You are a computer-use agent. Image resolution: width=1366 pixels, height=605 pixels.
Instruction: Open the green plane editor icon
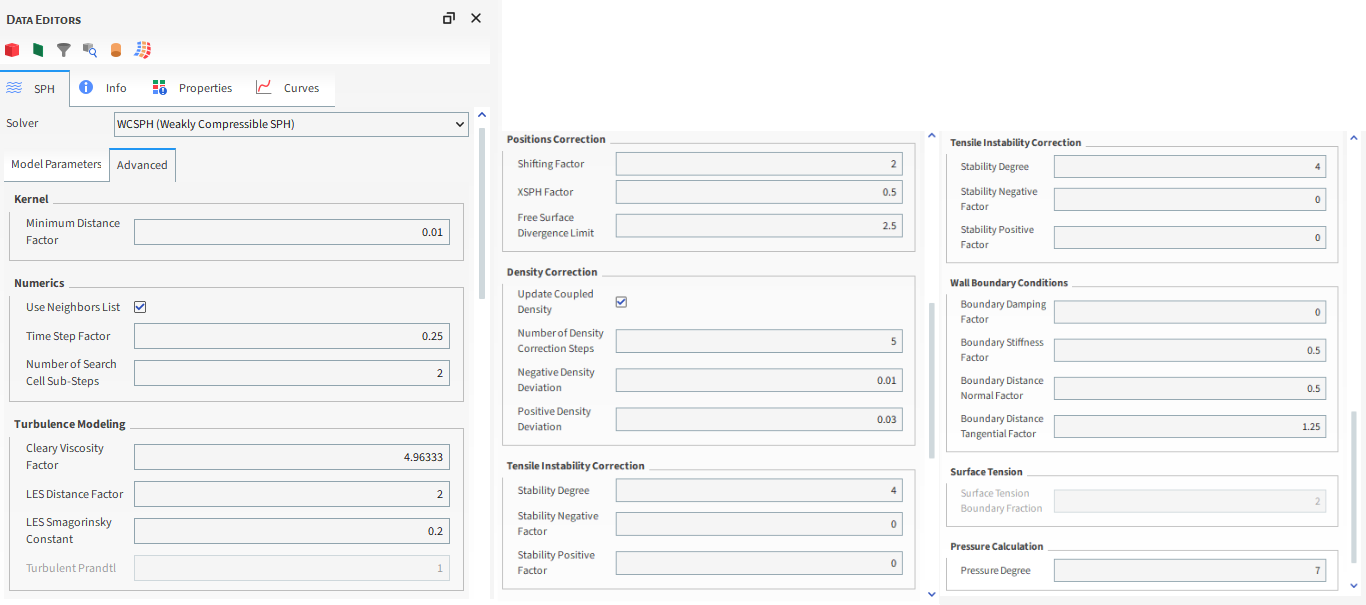(38, 49)
